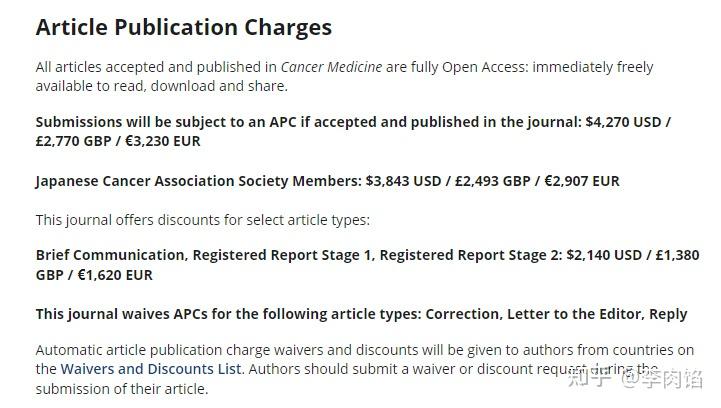
Task: Click the Reply article type text
Action: pos(668,314)
